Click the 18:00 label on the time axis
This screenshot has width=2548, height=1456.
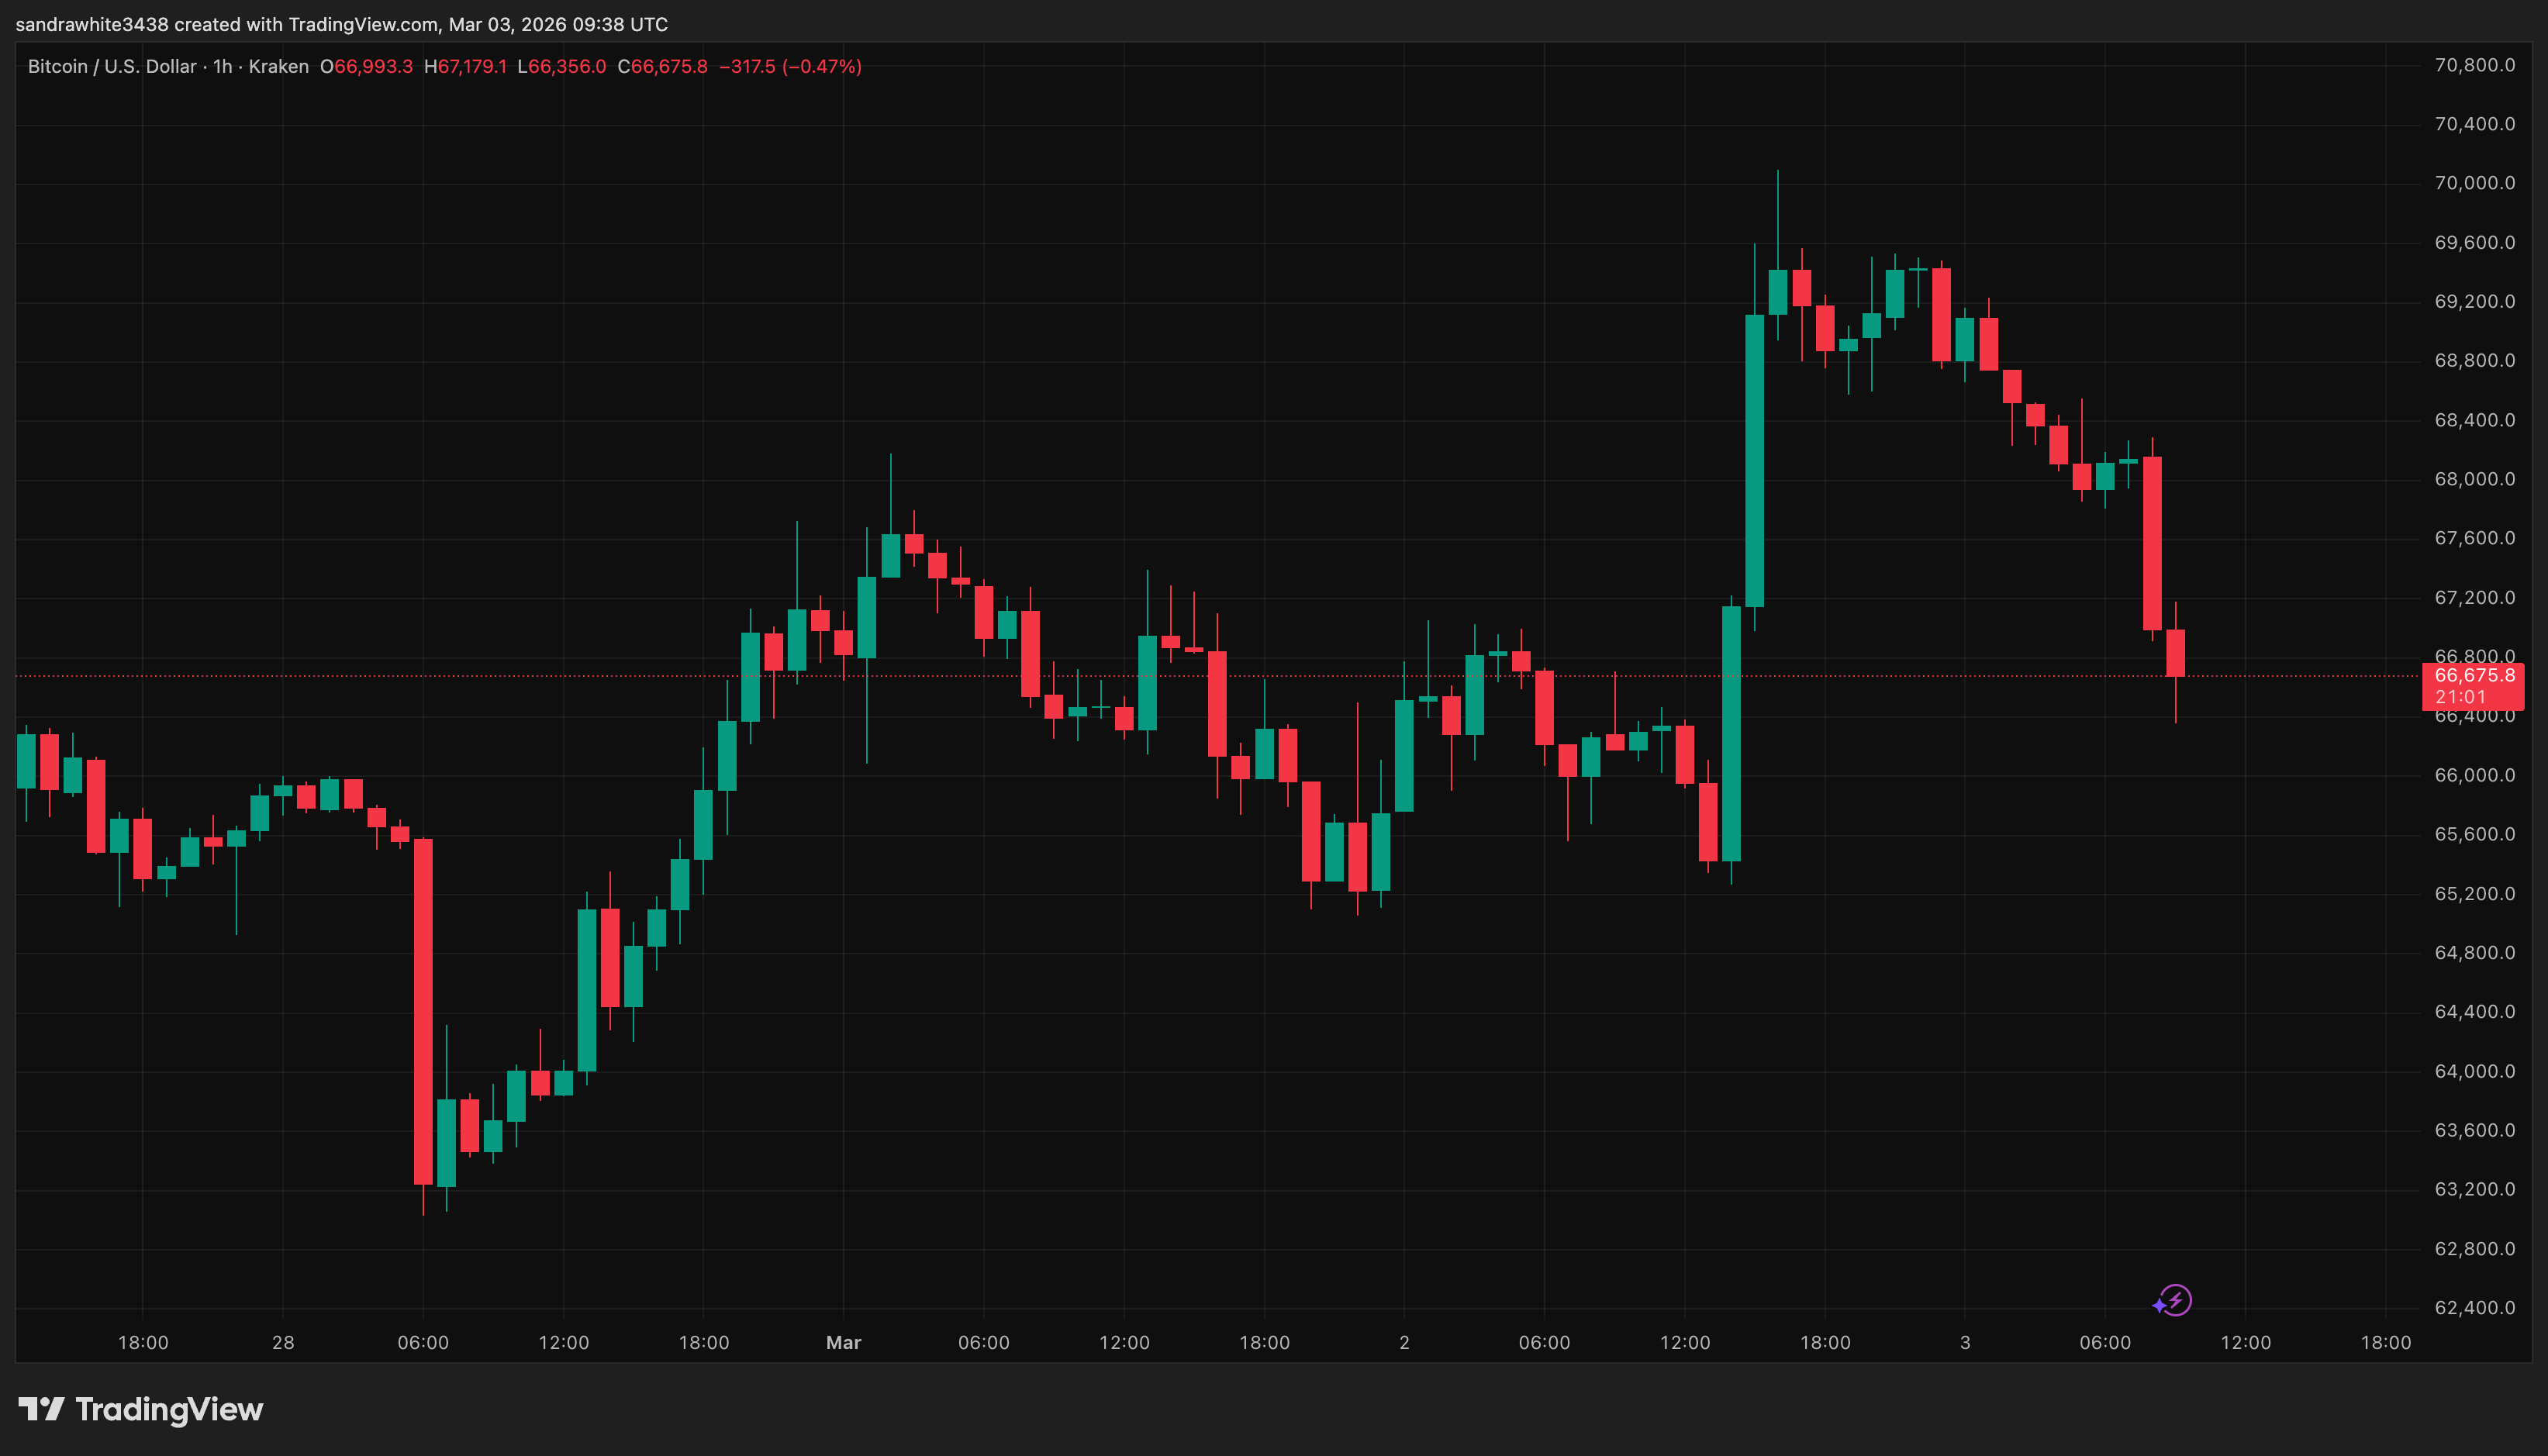click(x=144, y=1343)
